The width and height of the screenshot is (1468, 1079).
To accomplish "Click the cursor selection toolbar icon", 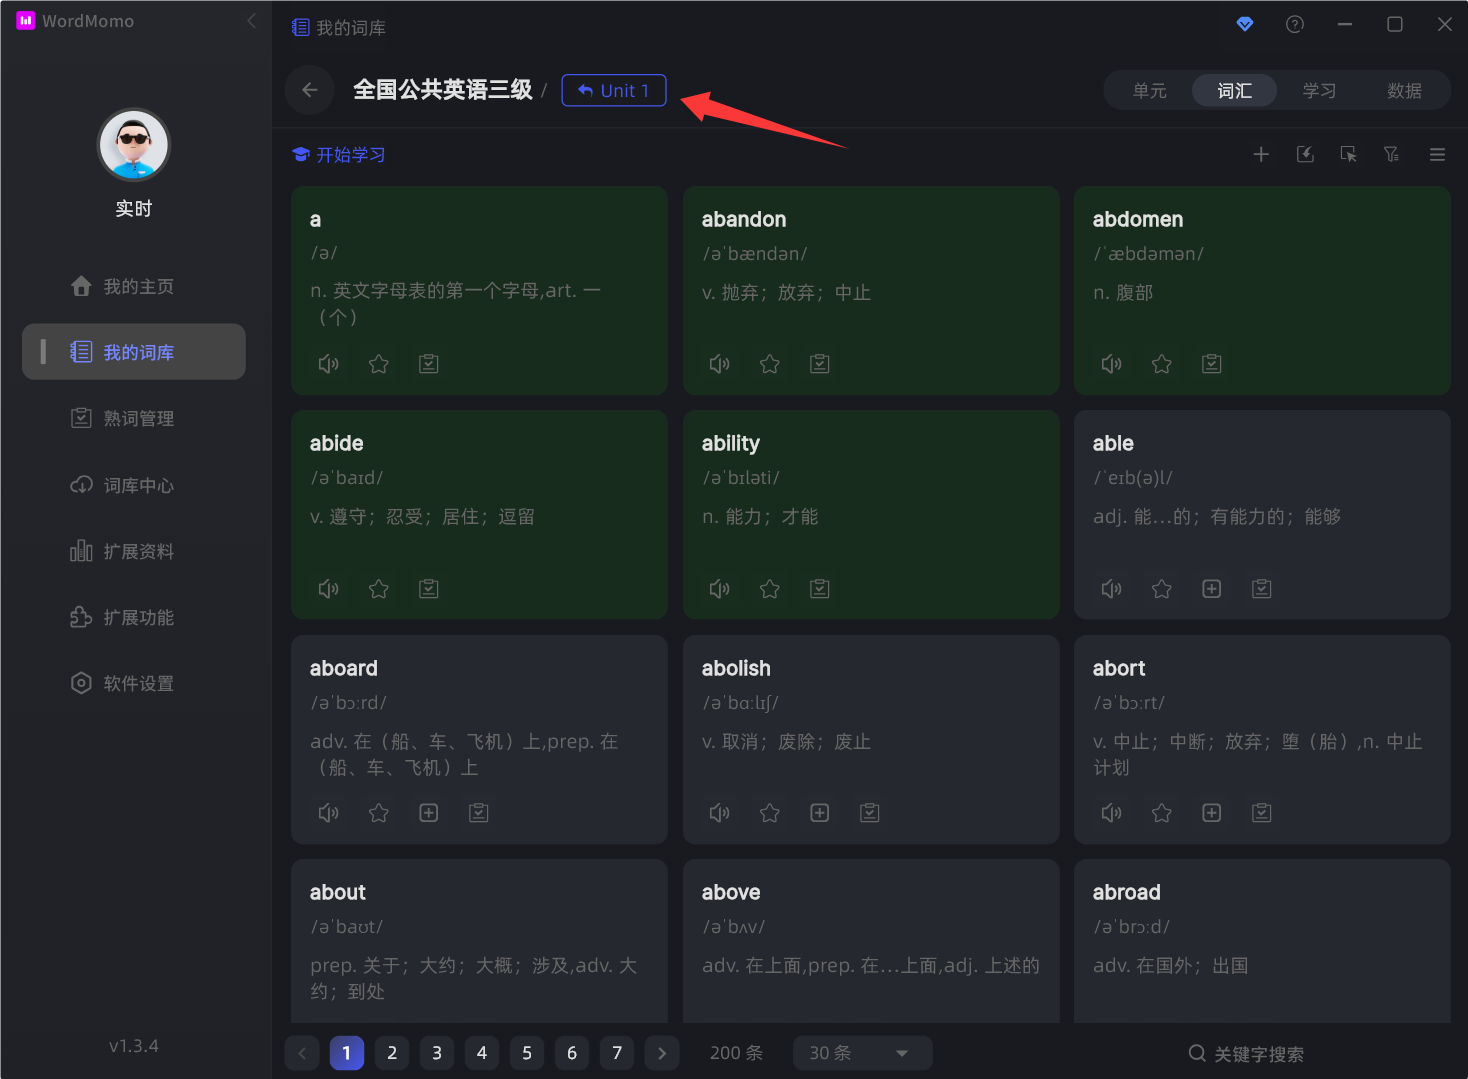I will (x=1348, y=154).
